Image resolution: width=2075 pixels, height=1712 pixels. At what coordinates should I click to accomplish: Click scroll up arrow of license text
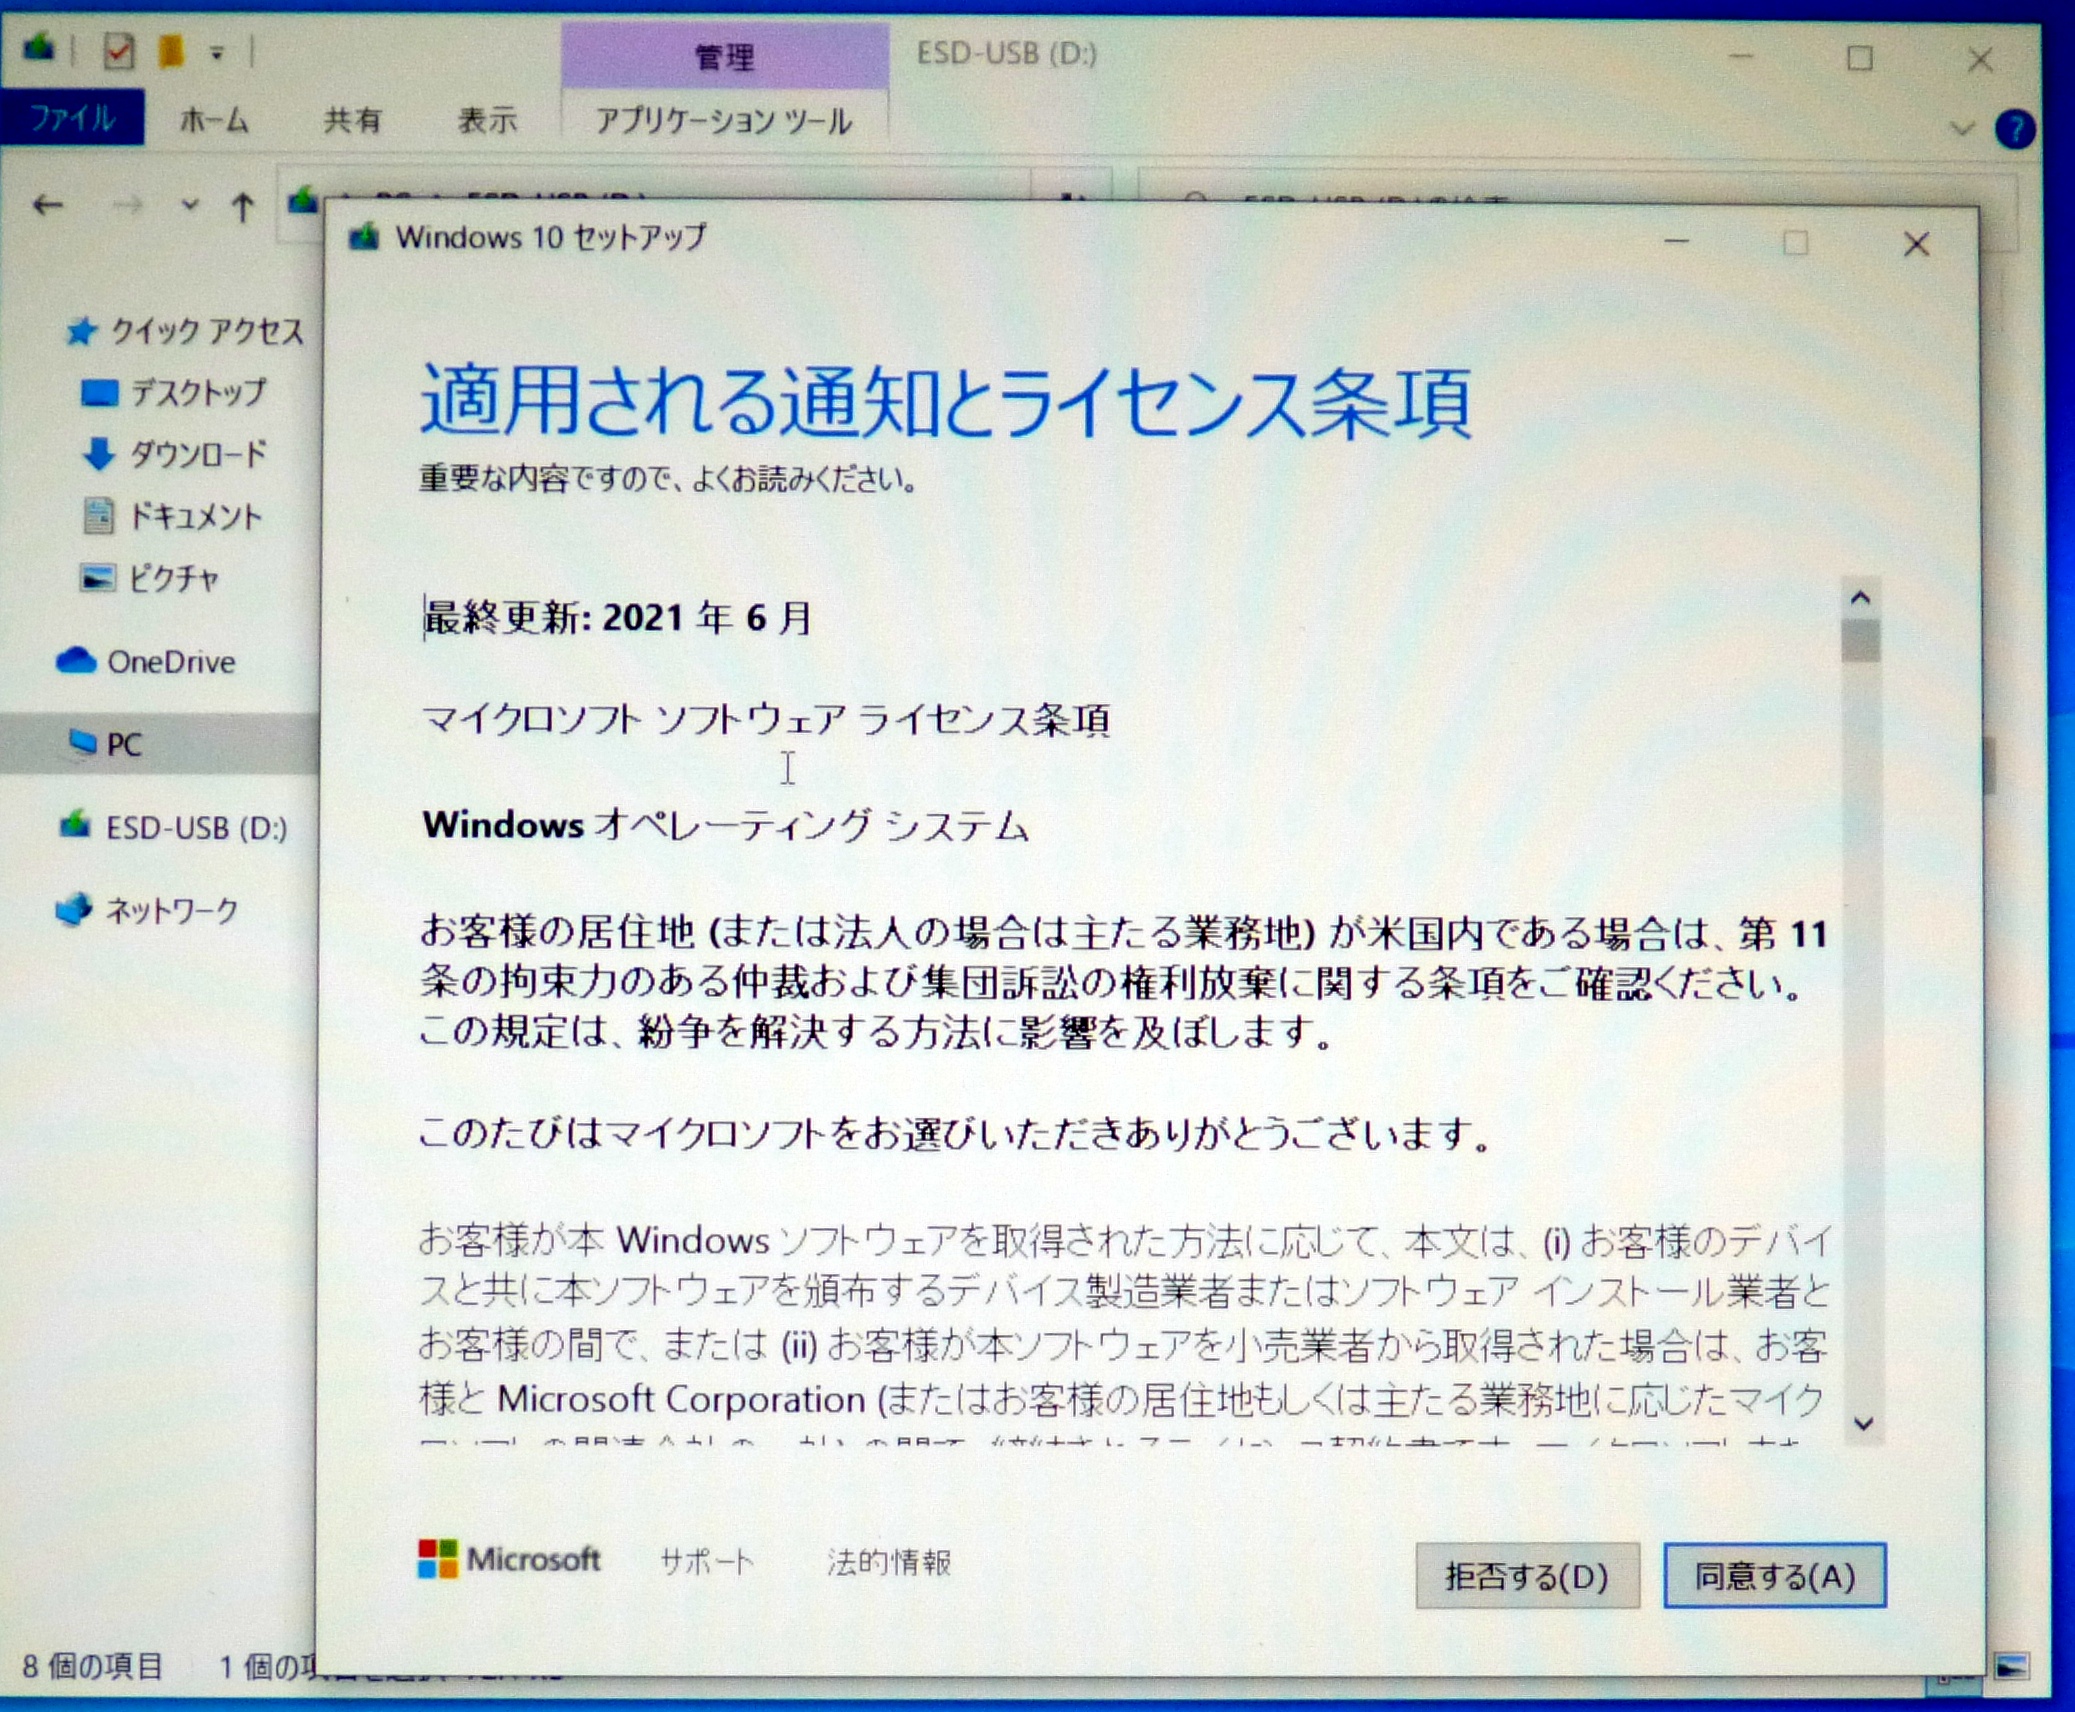point(1860,598)
